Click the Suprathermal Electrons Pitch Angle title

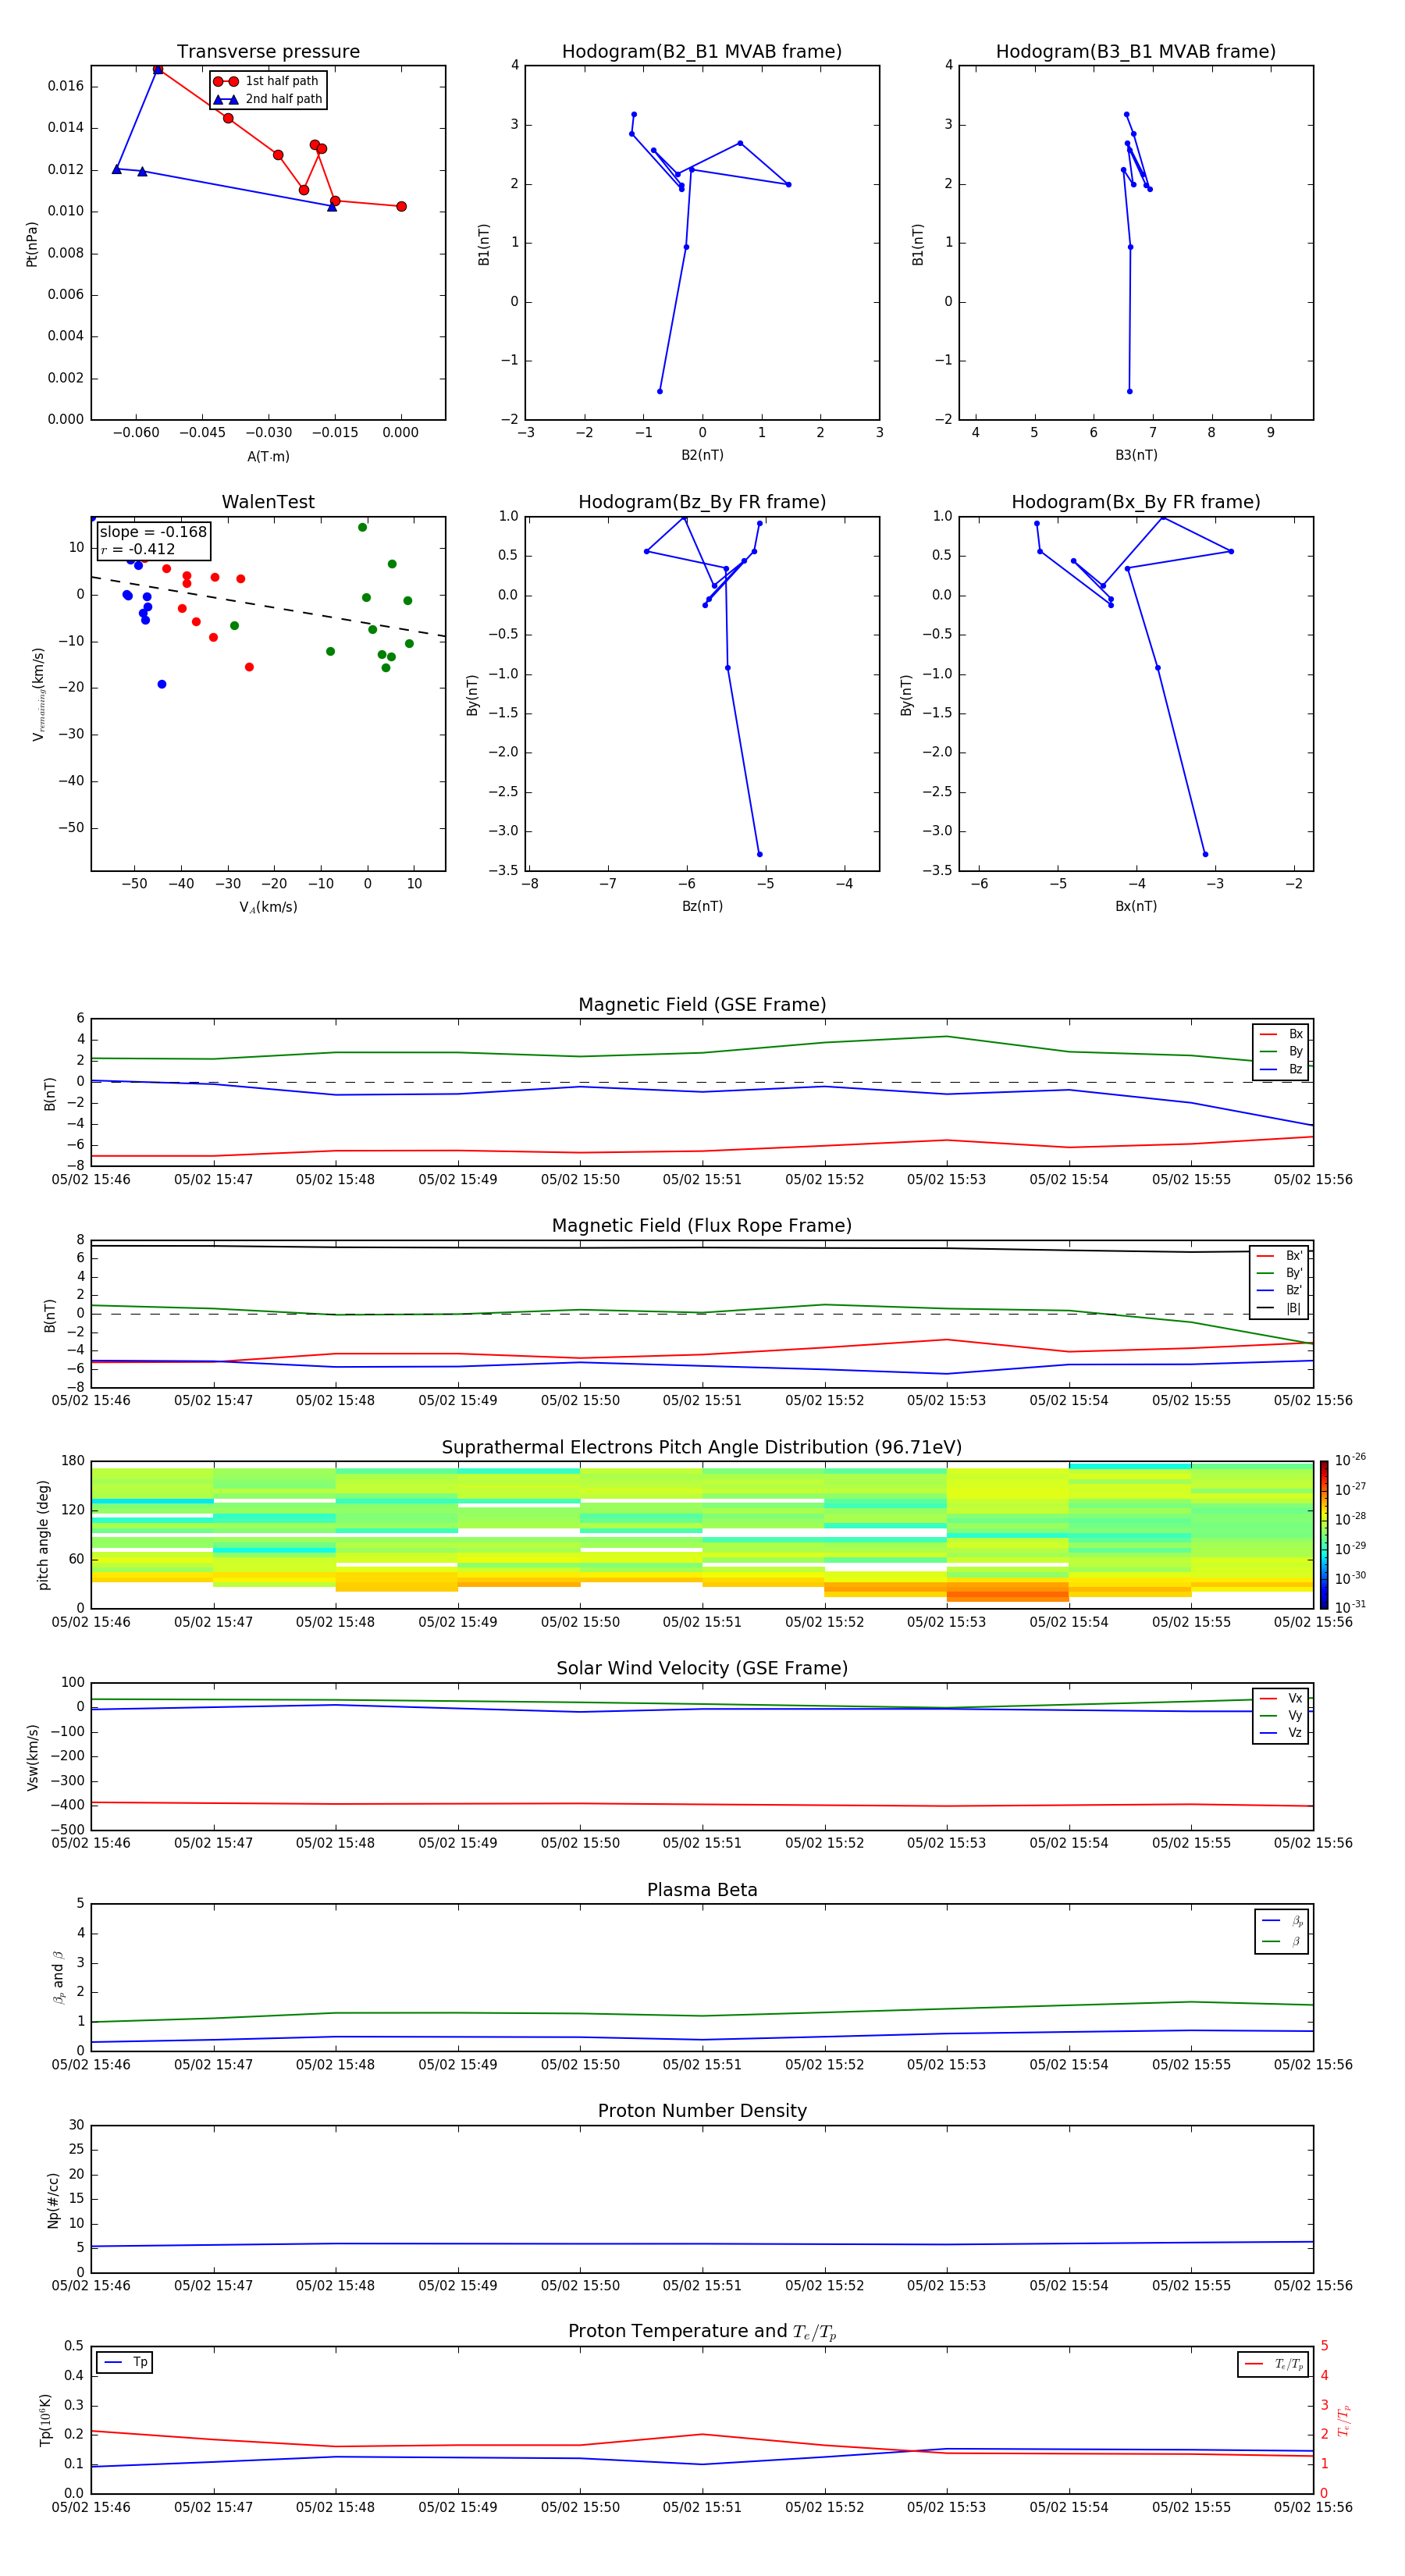point(702,1448)
